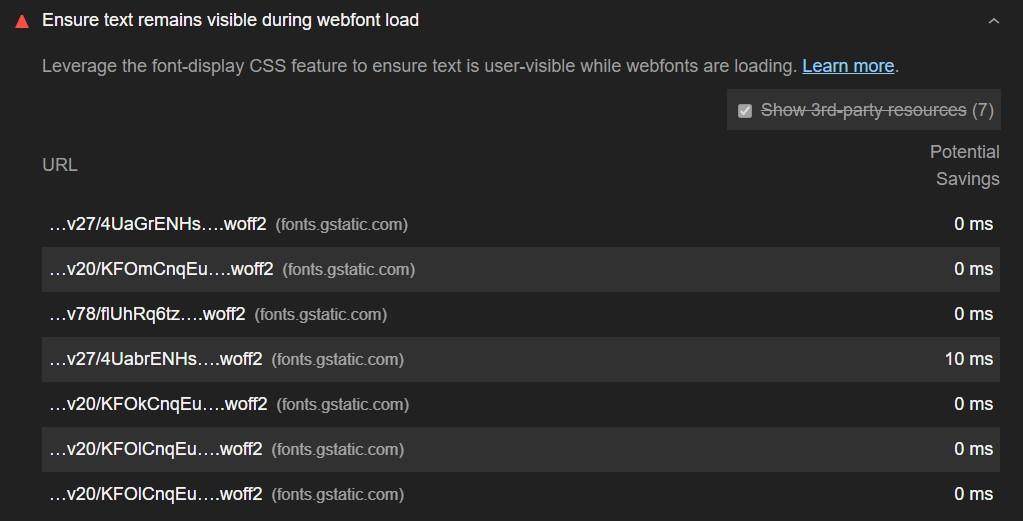
Task: Click the (7) third-party resource count
Action: pos(983,110)
